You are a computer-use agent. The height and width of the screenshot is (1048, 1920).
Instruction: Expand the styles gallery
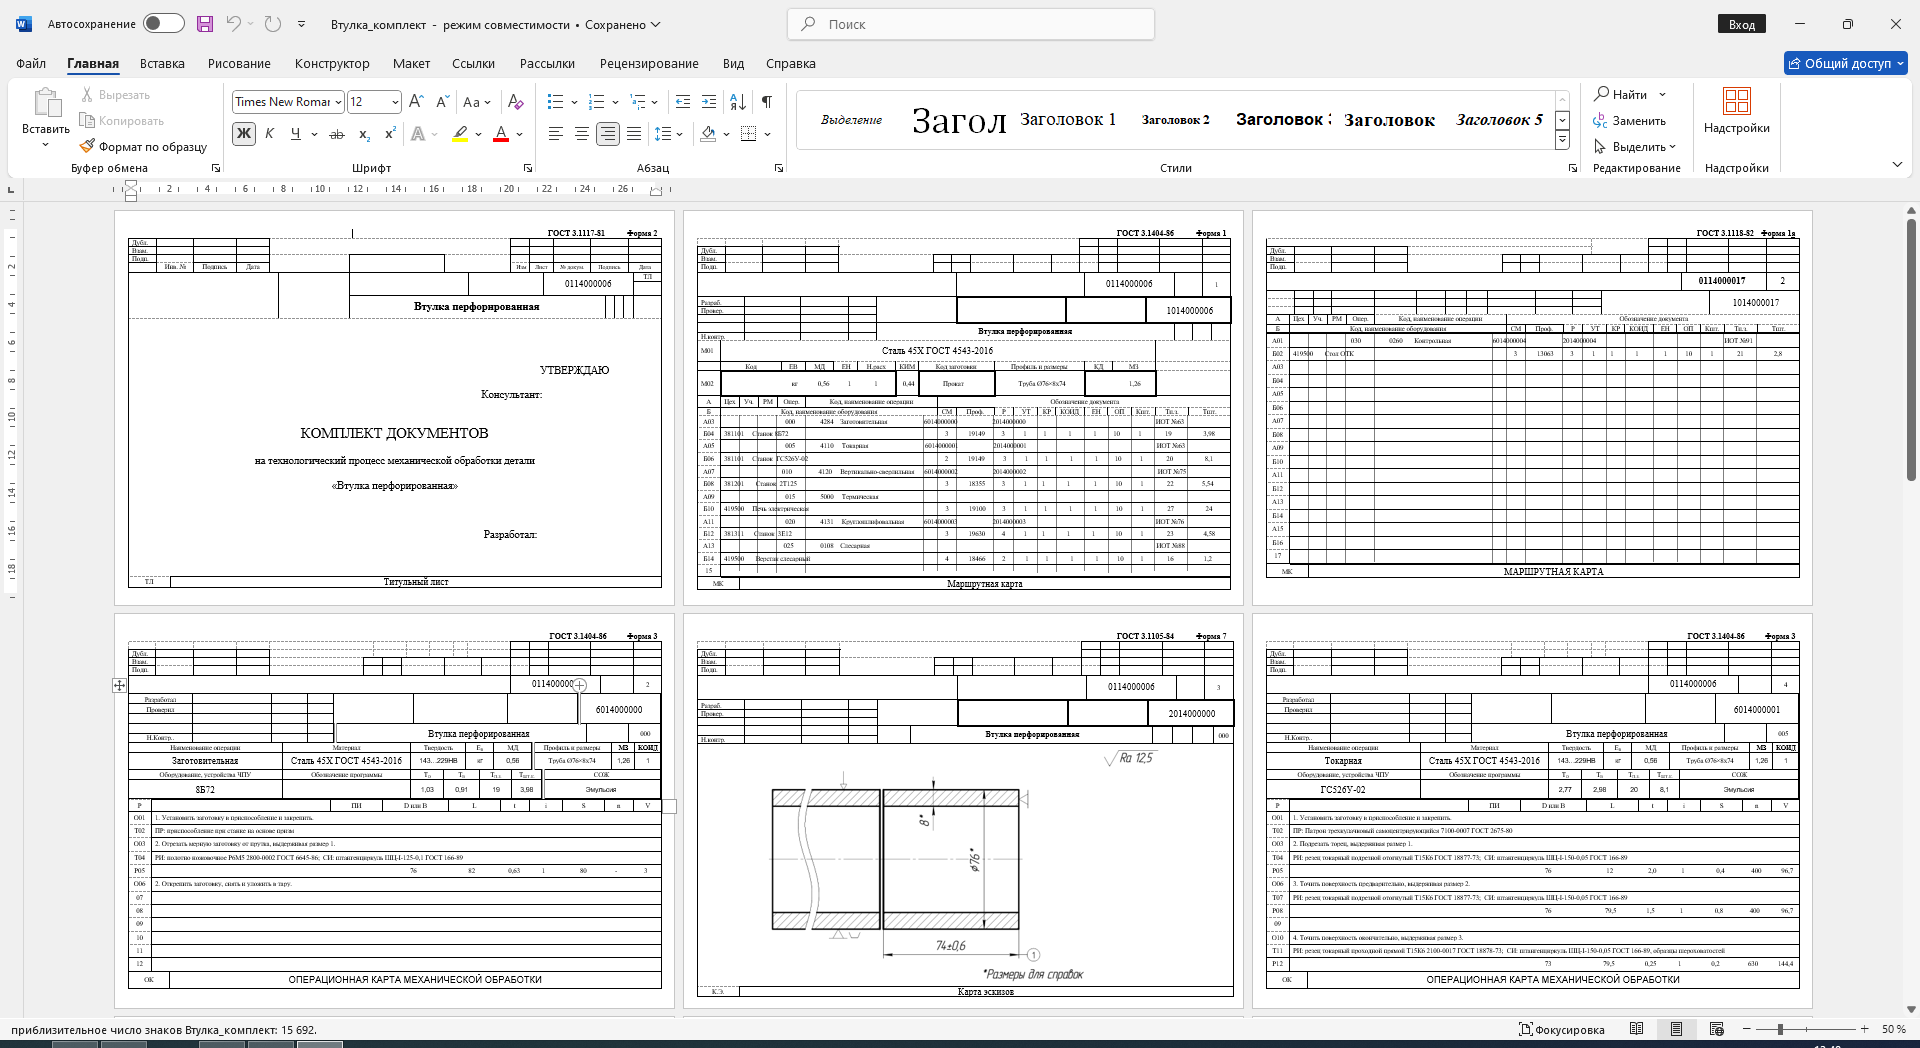click(1562, 141)
